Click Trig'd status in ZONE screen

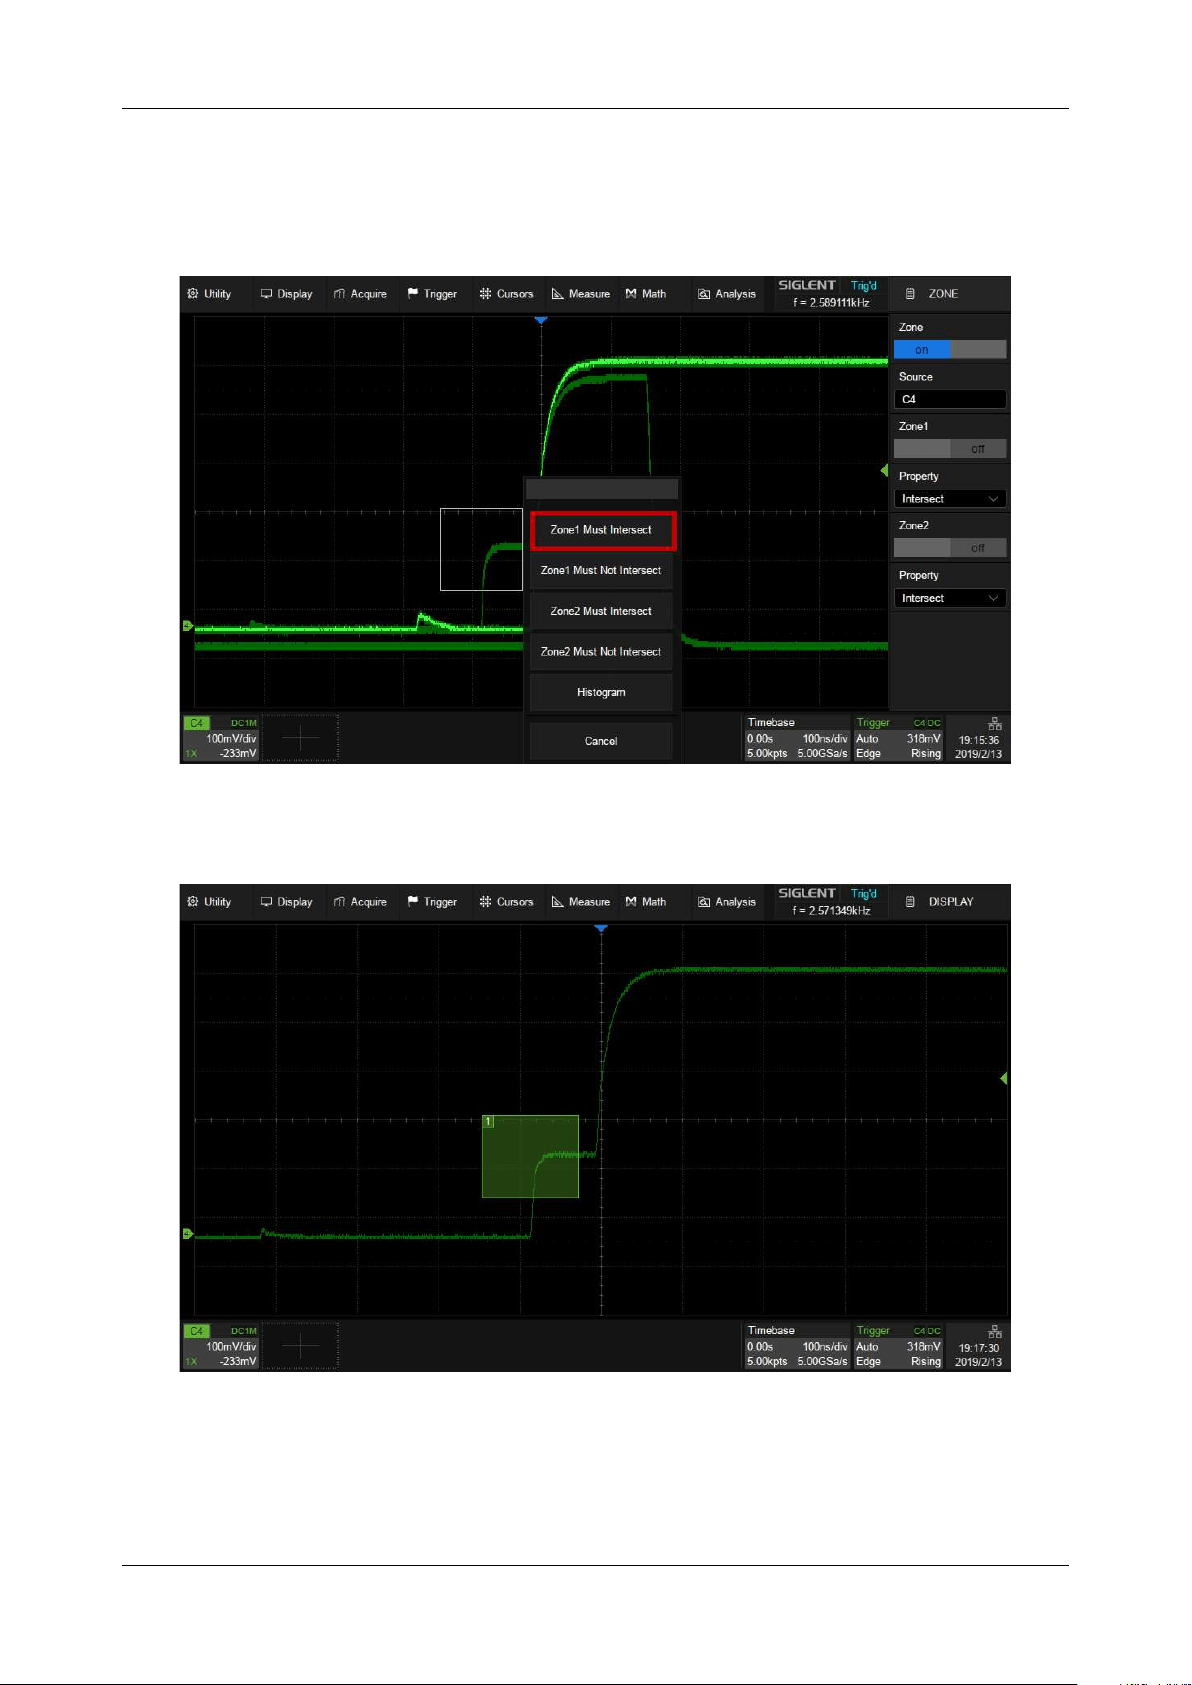tap(864, 286)
